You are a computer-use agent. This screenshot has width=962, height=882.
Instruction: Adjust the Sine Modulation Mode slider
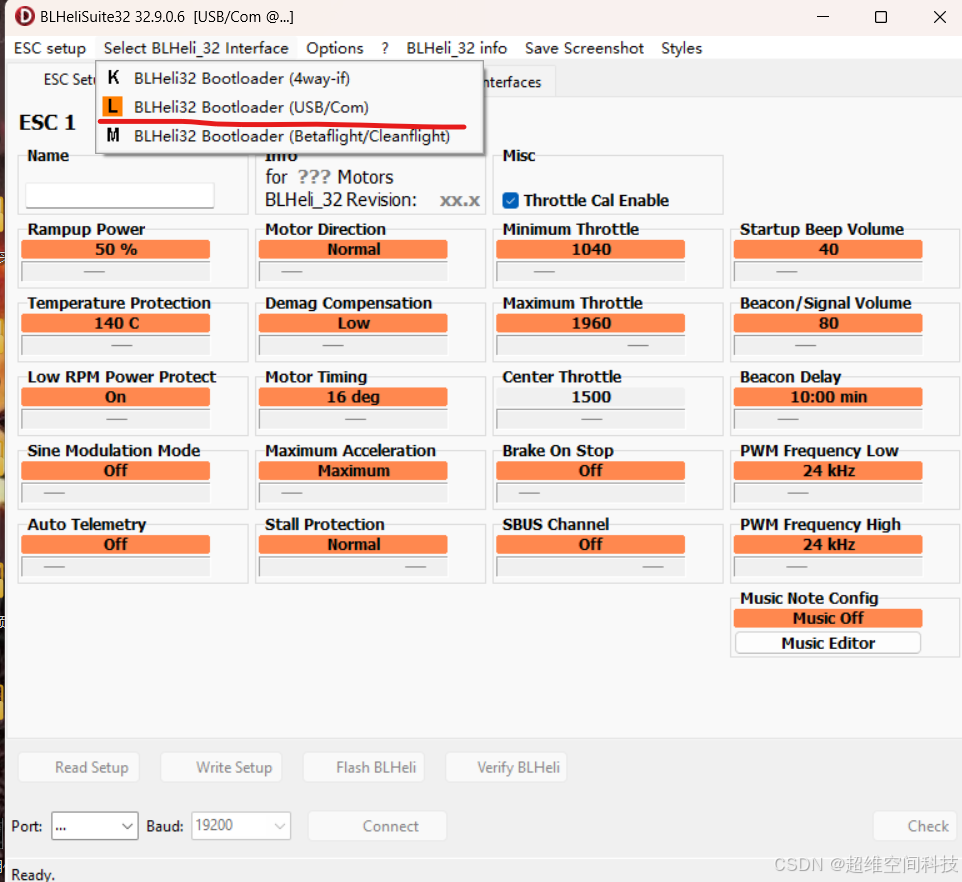pos(115,493)
